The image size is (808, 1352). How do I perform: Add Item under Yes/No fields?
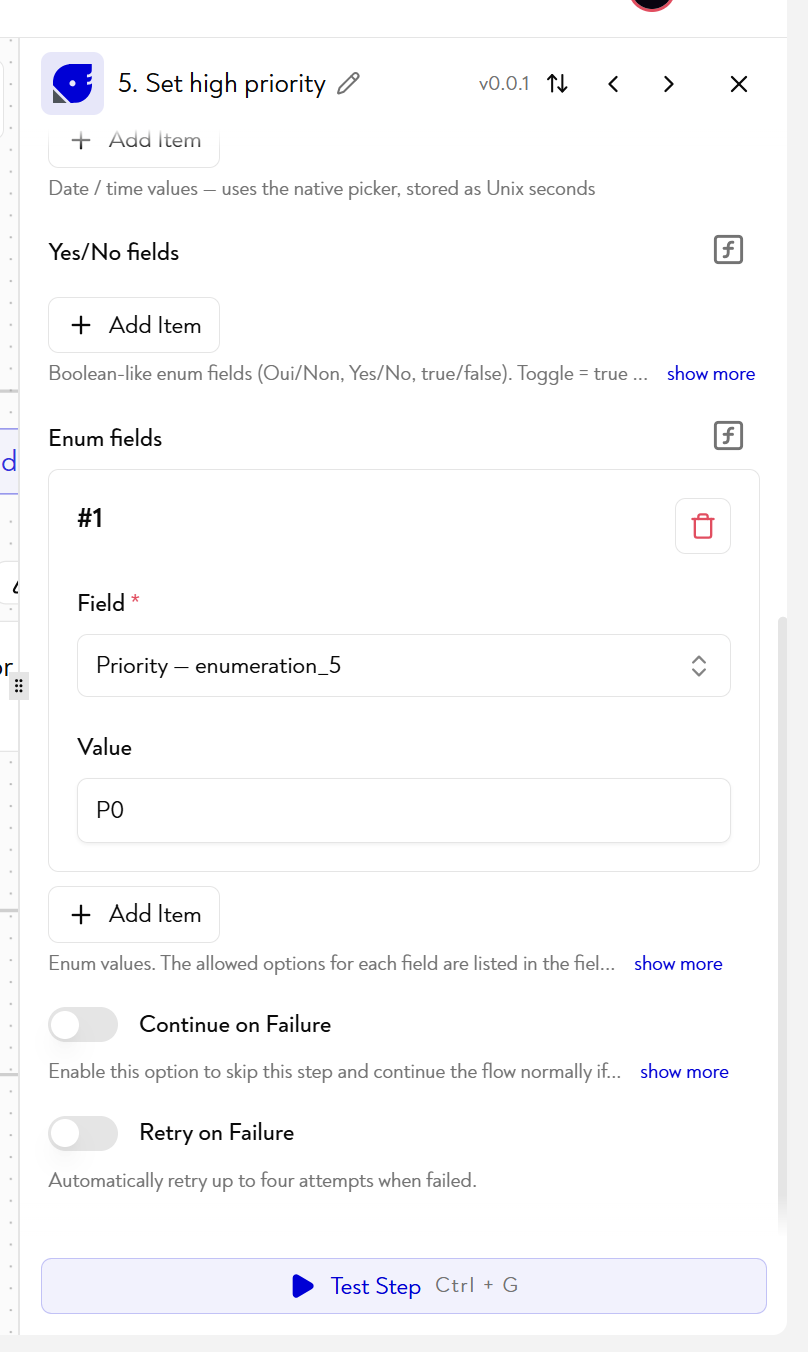(134, 325)
